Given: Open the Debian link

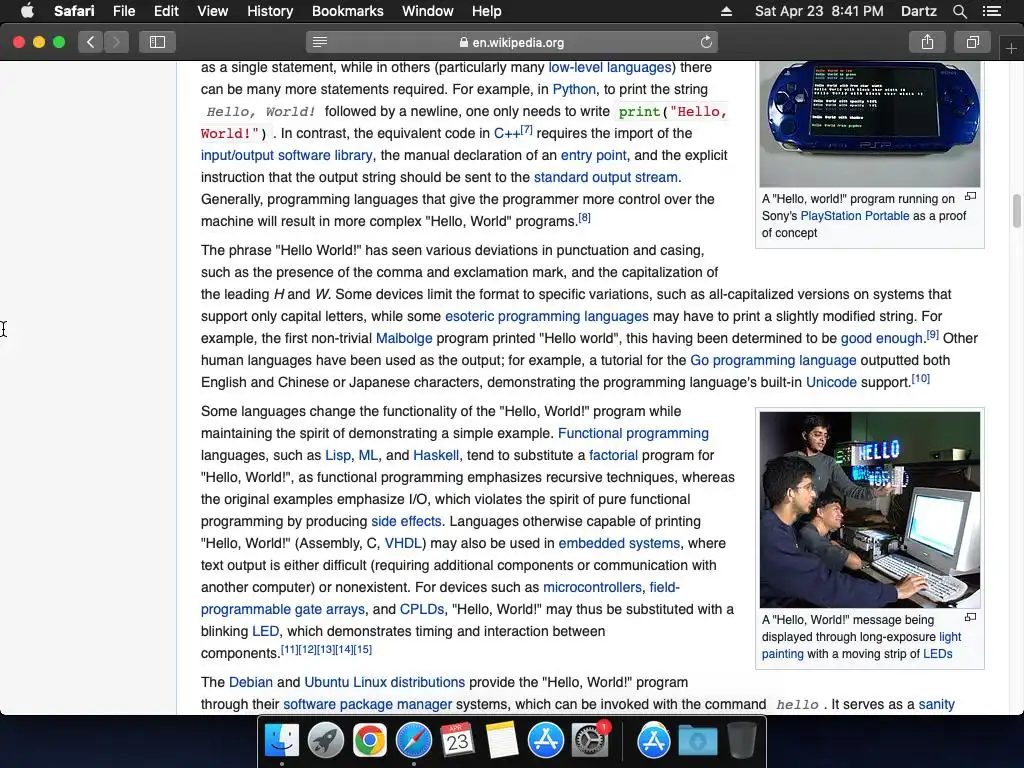Looking at the screenshot, I should (x=251, y=682).
